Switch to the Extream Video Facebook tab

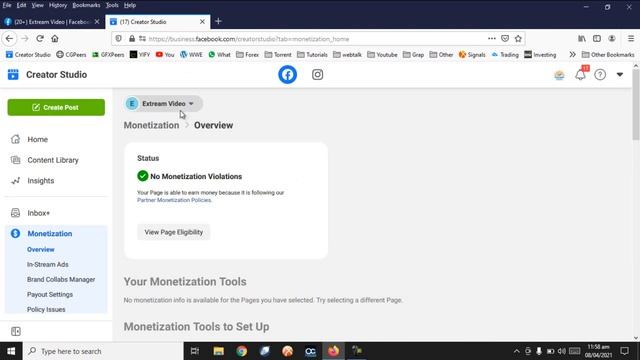pos(51,22)
